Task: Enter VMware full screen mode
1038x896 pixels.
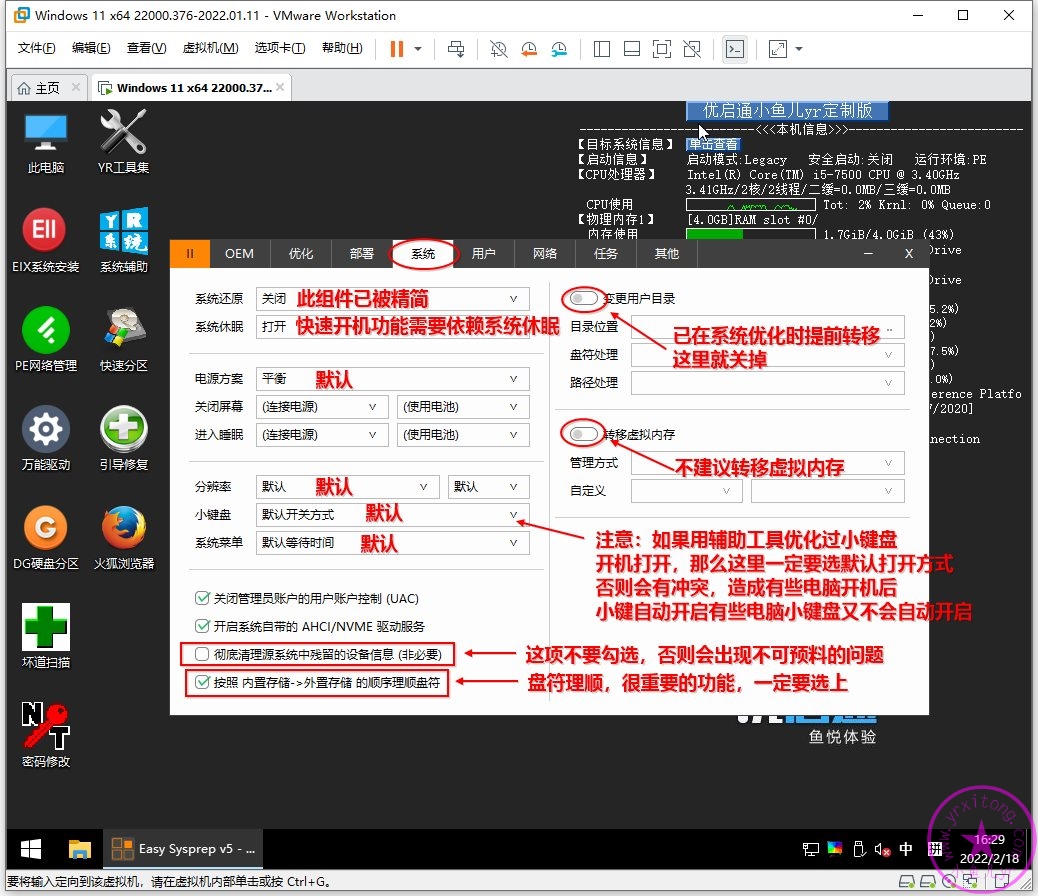Action: (662, 49)
